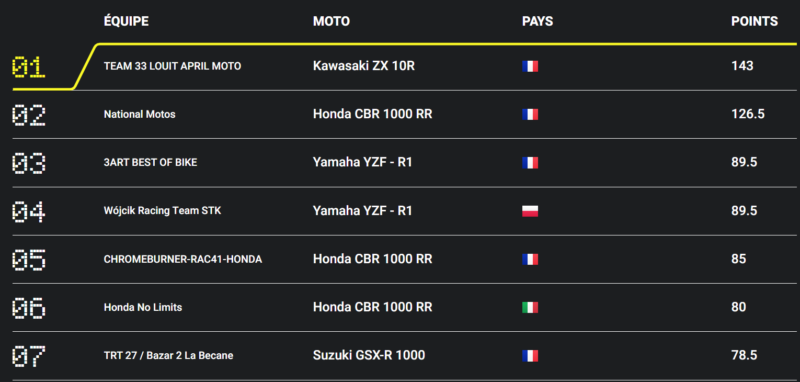800x382 pixels.
Task: Select the ÉQUIPE column header
Action: point(126,21)
